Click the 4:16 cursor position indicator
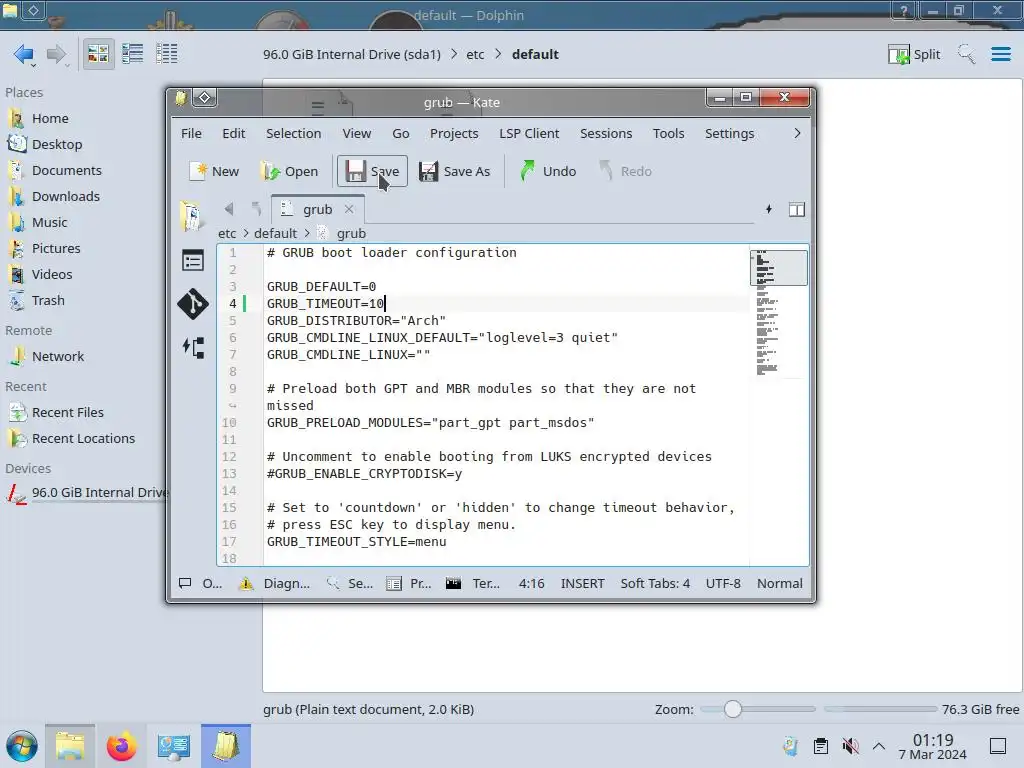The height and width of the screenshot is (768, 1024). pyautogui.click(x=531, y=583)
